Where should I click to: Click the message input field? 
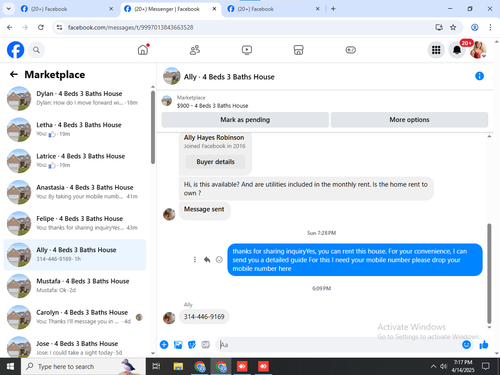coord(340,345)
